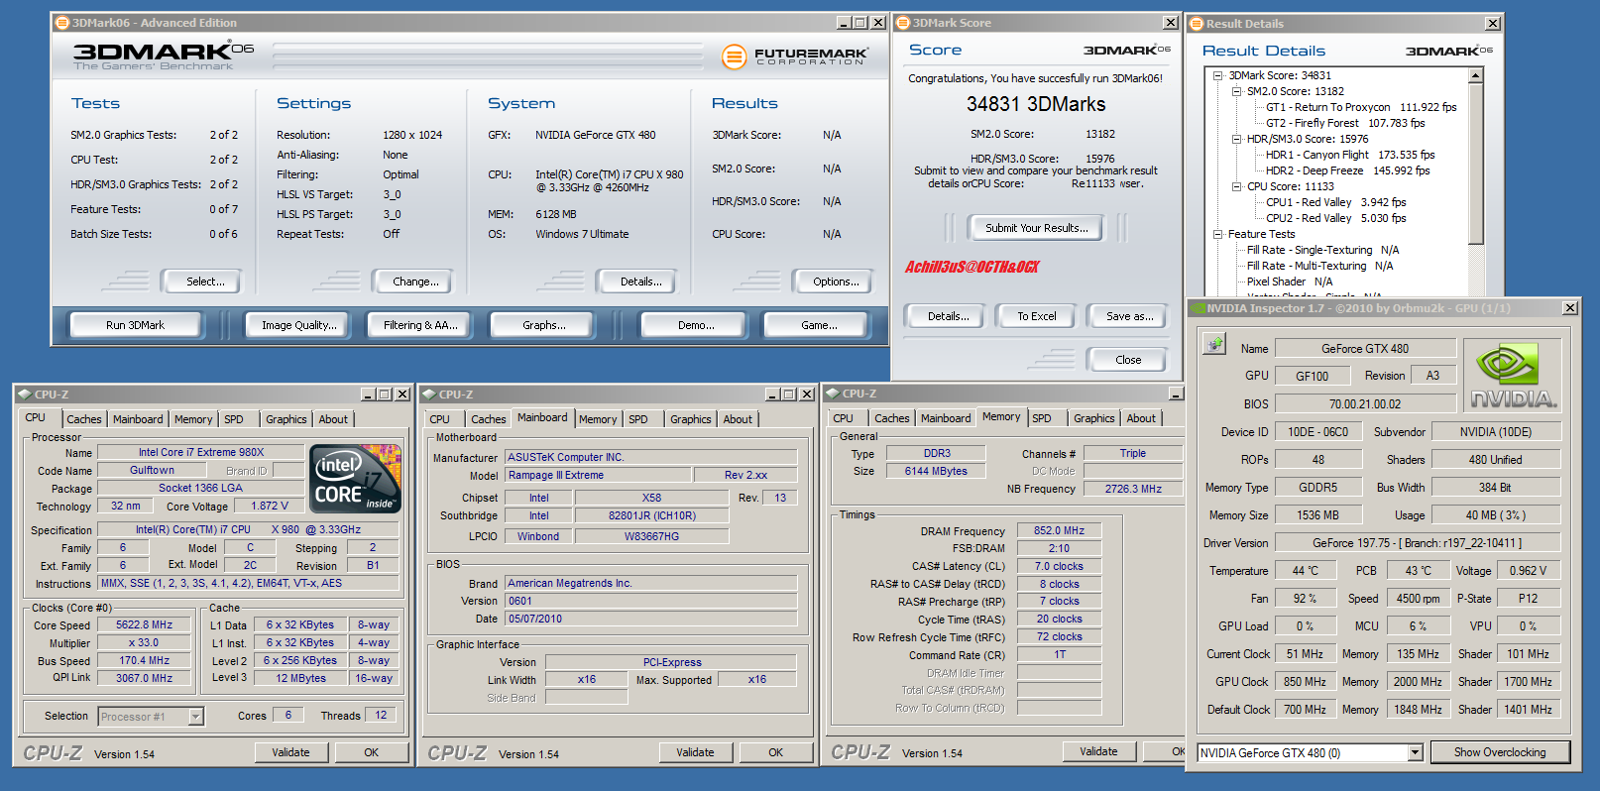
Task: Open SPD tab in CPU-Z mainboard window
Action: tap(638, 419)
